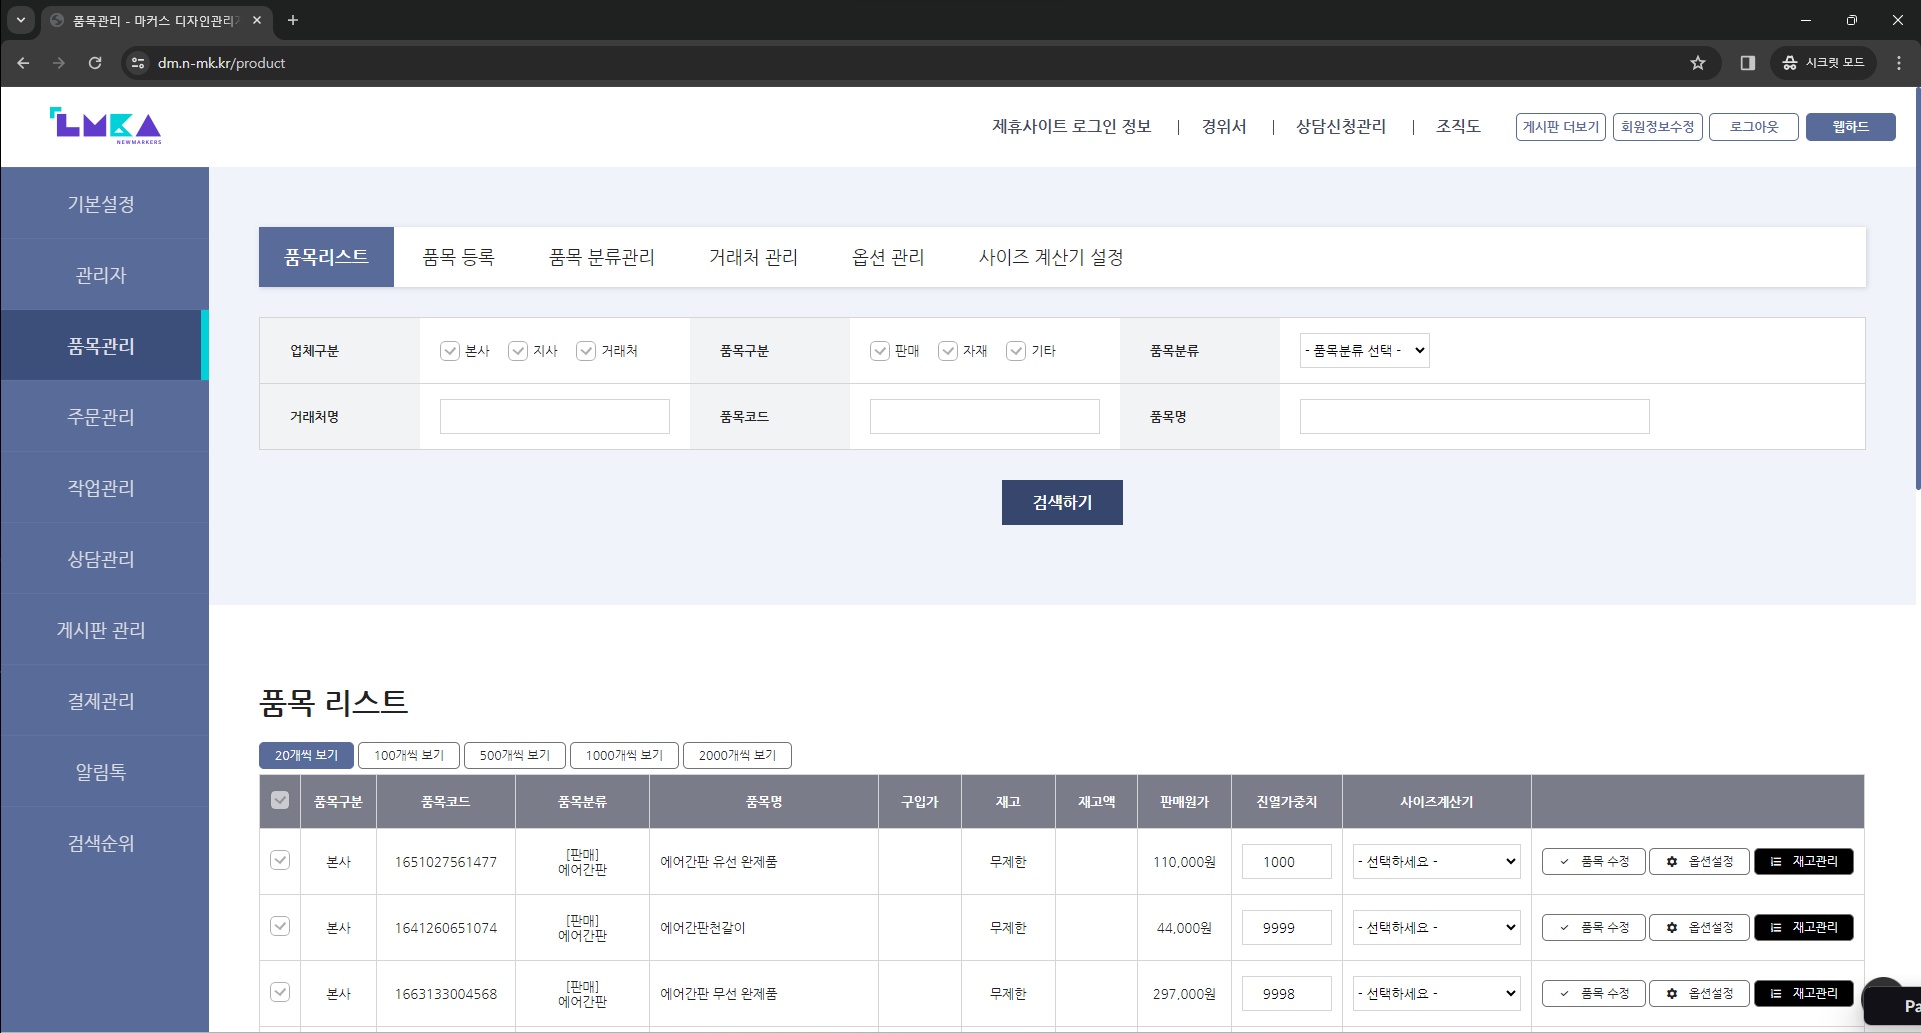Toggle the 자재 checkbox

click(948, 351)
